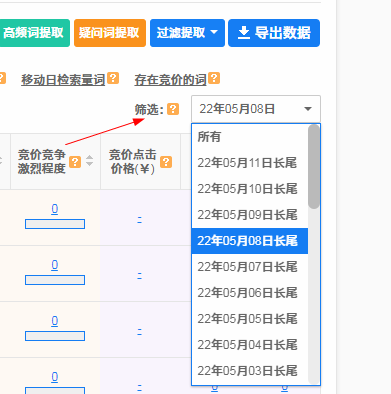Click the 导出数据 export button

274,33
